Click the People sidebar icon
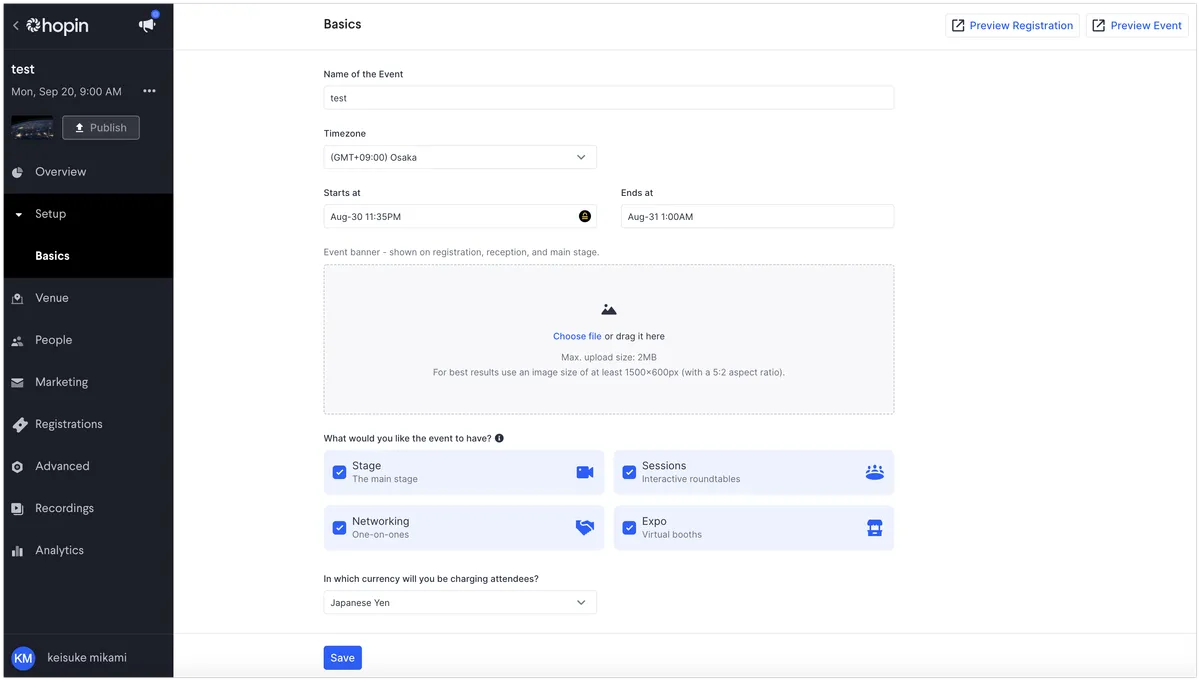 17,341
